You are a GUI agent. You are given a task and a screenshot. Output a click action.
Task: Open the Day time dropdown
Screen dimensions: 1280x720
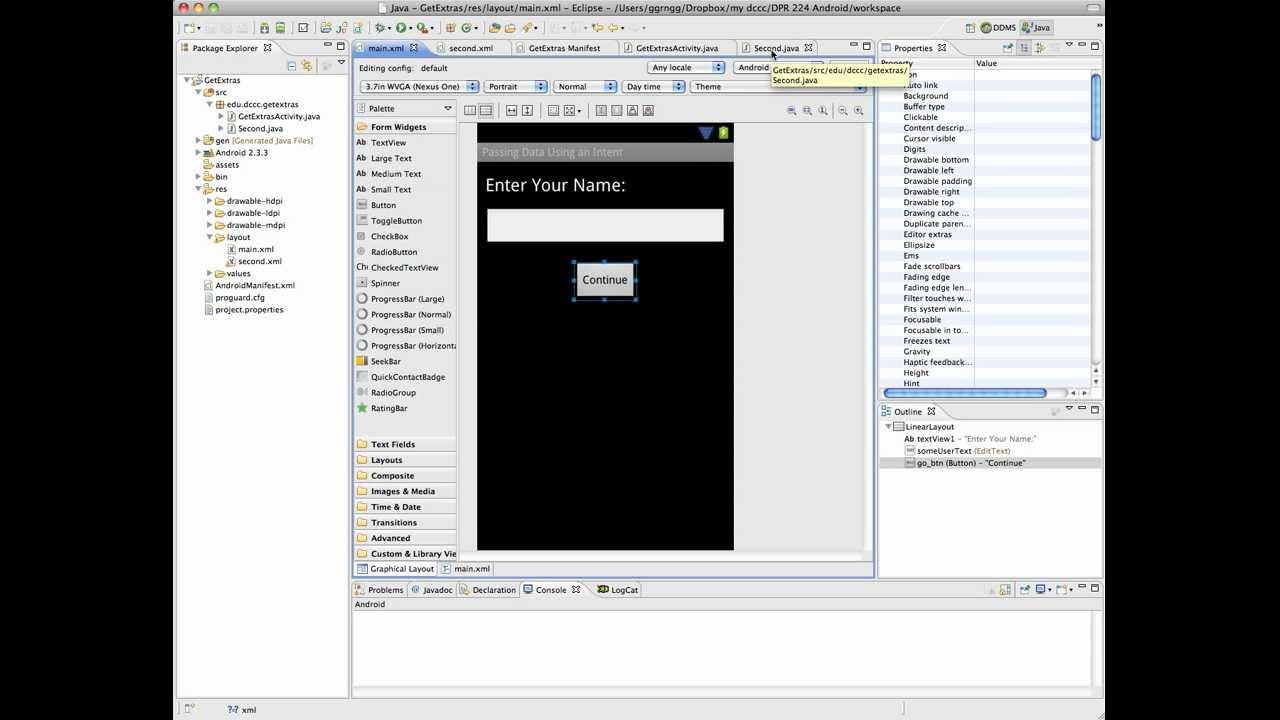coord(653,86)
